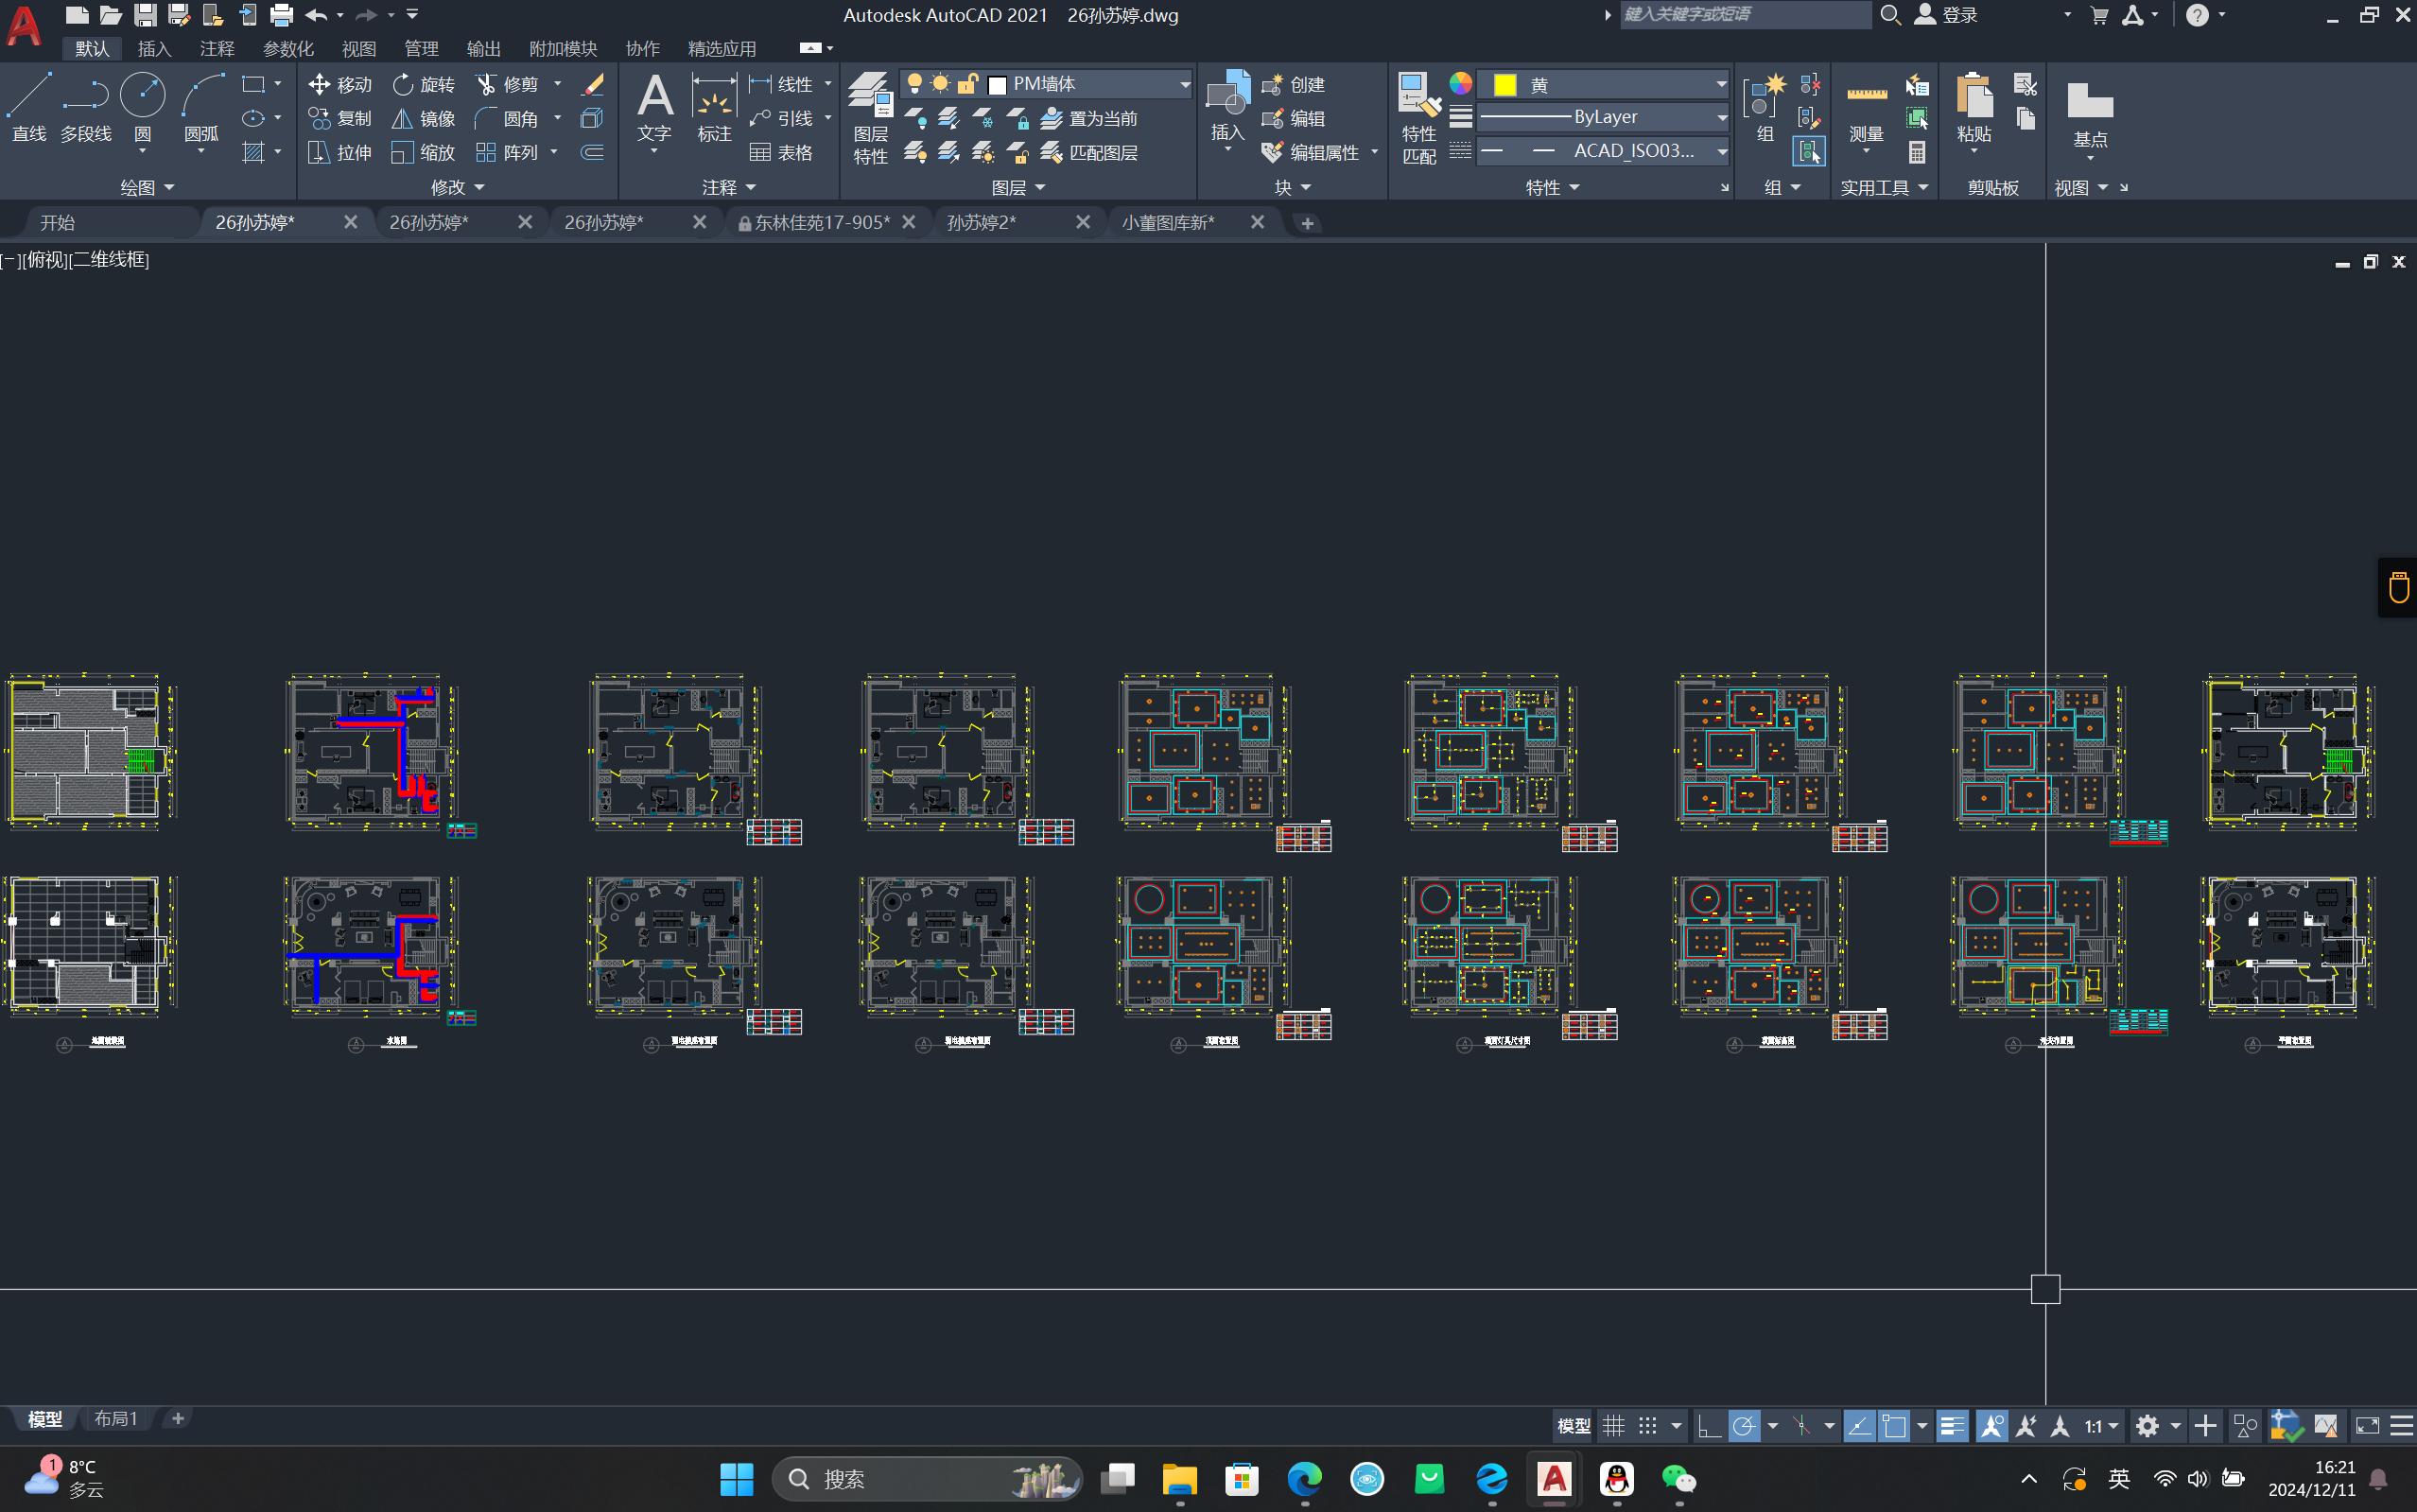Click the yellow color swatch

coord(1504,85)
